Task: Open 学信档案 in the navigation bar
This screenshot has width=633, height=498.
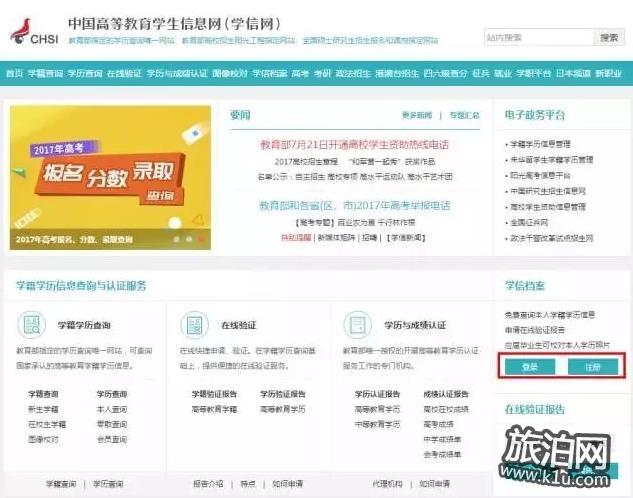Action: point(270,73)
